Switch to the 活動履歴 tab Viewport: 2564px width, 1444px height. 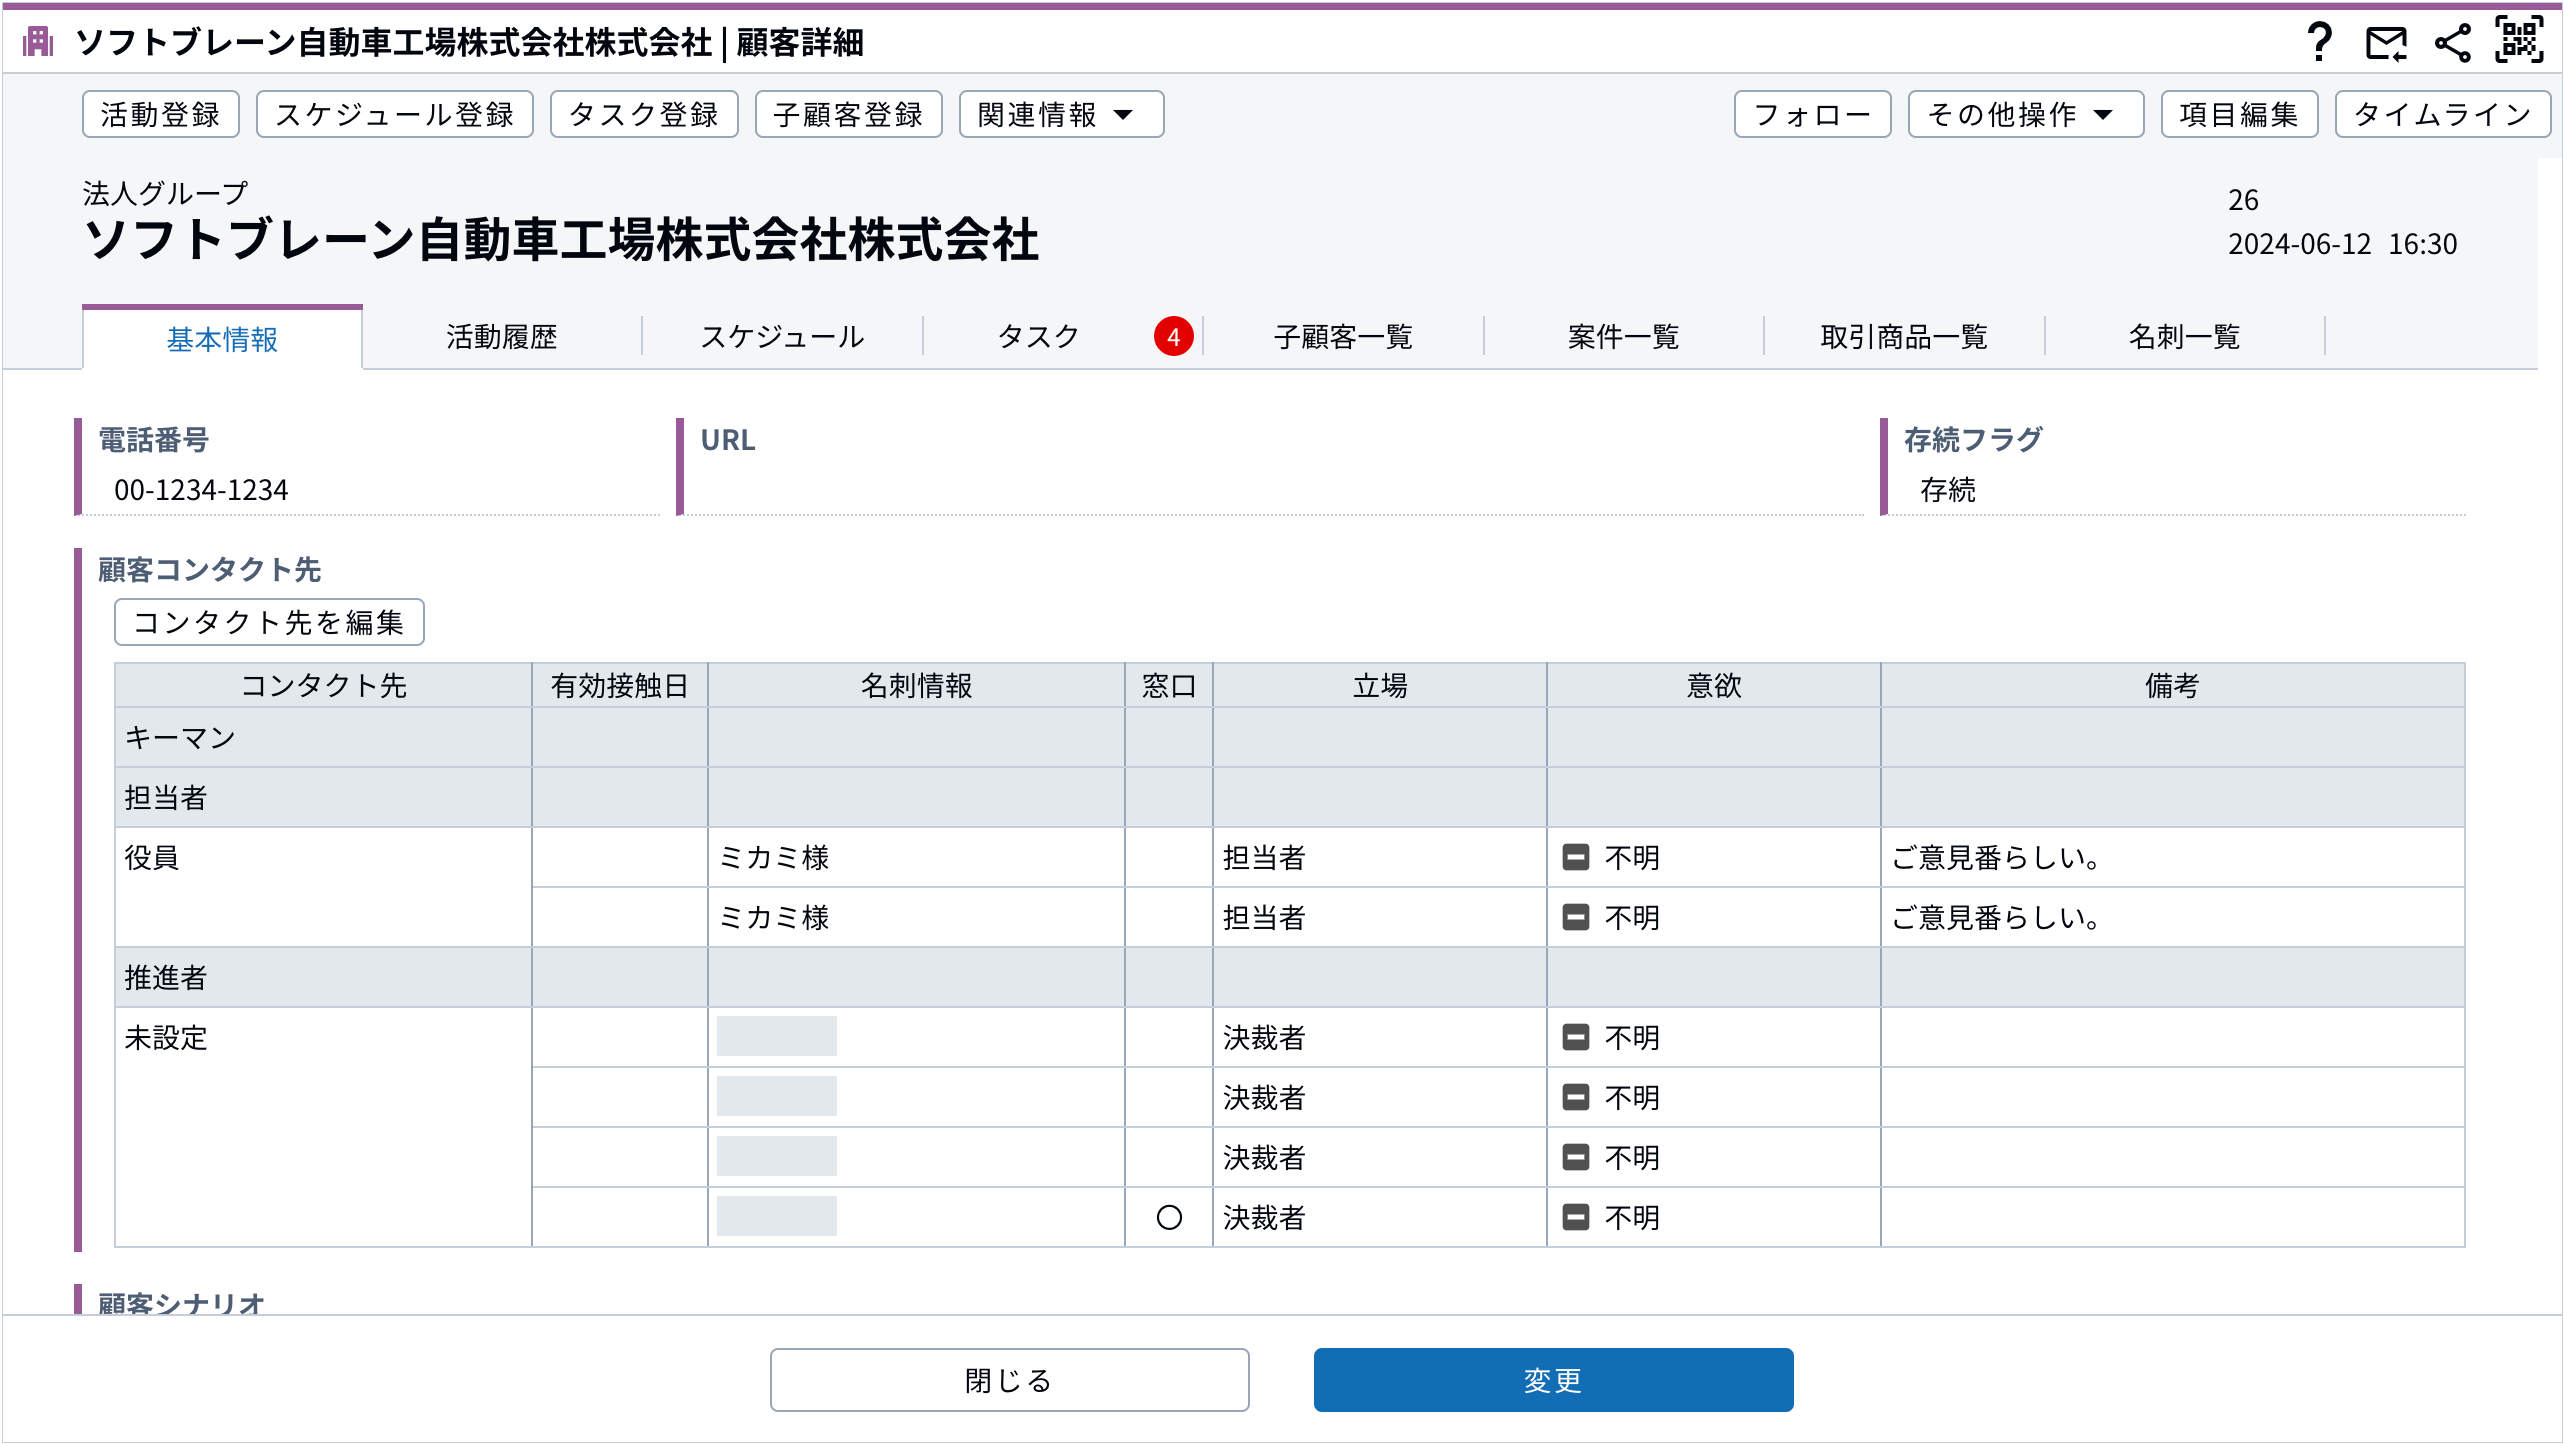[x=502, y=337]
